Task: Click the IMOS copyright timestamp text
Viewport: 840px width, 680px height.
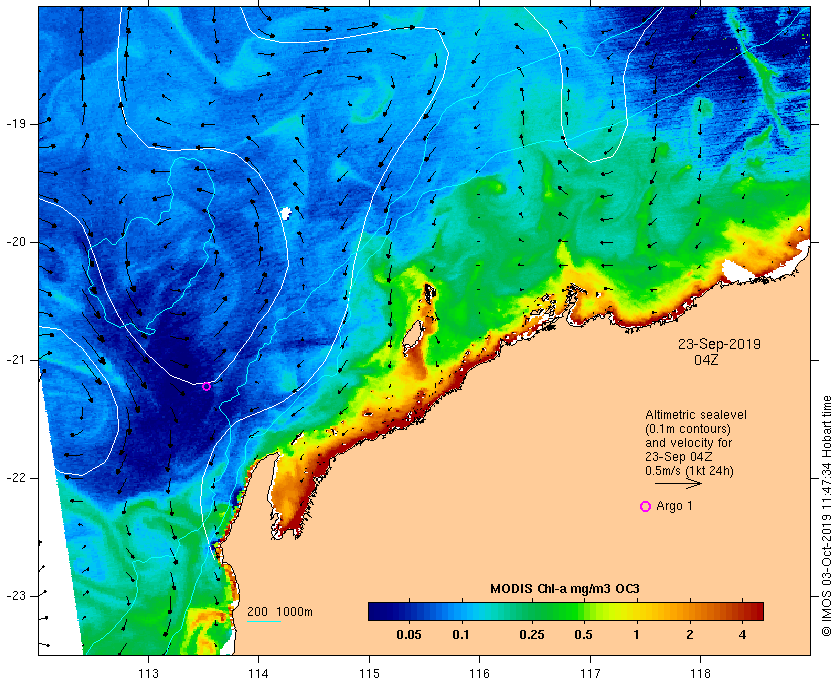Action: 826,516
